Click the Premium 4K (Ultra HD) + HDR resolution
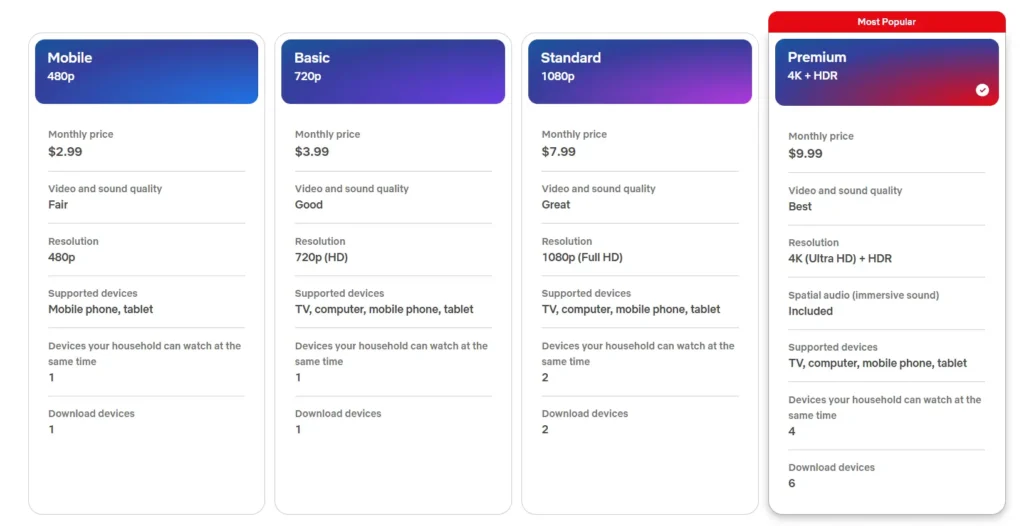 (840, 259)
